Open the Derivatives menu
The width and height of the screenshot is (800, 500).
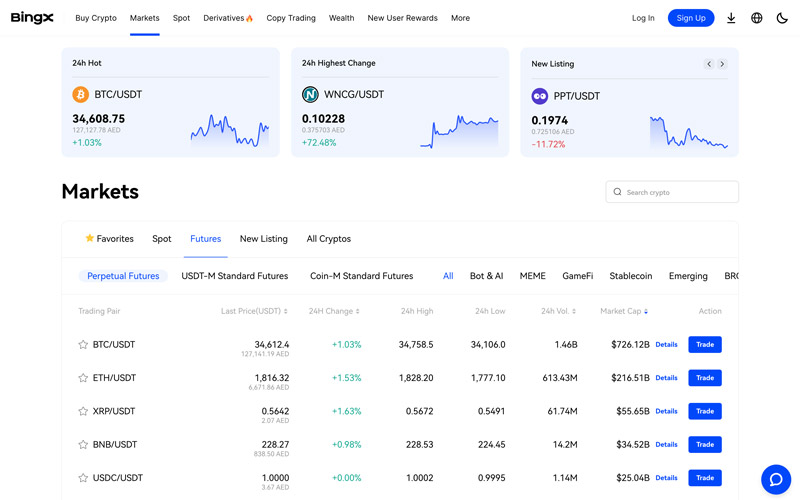pyautogui.click(x=228, y=18)
